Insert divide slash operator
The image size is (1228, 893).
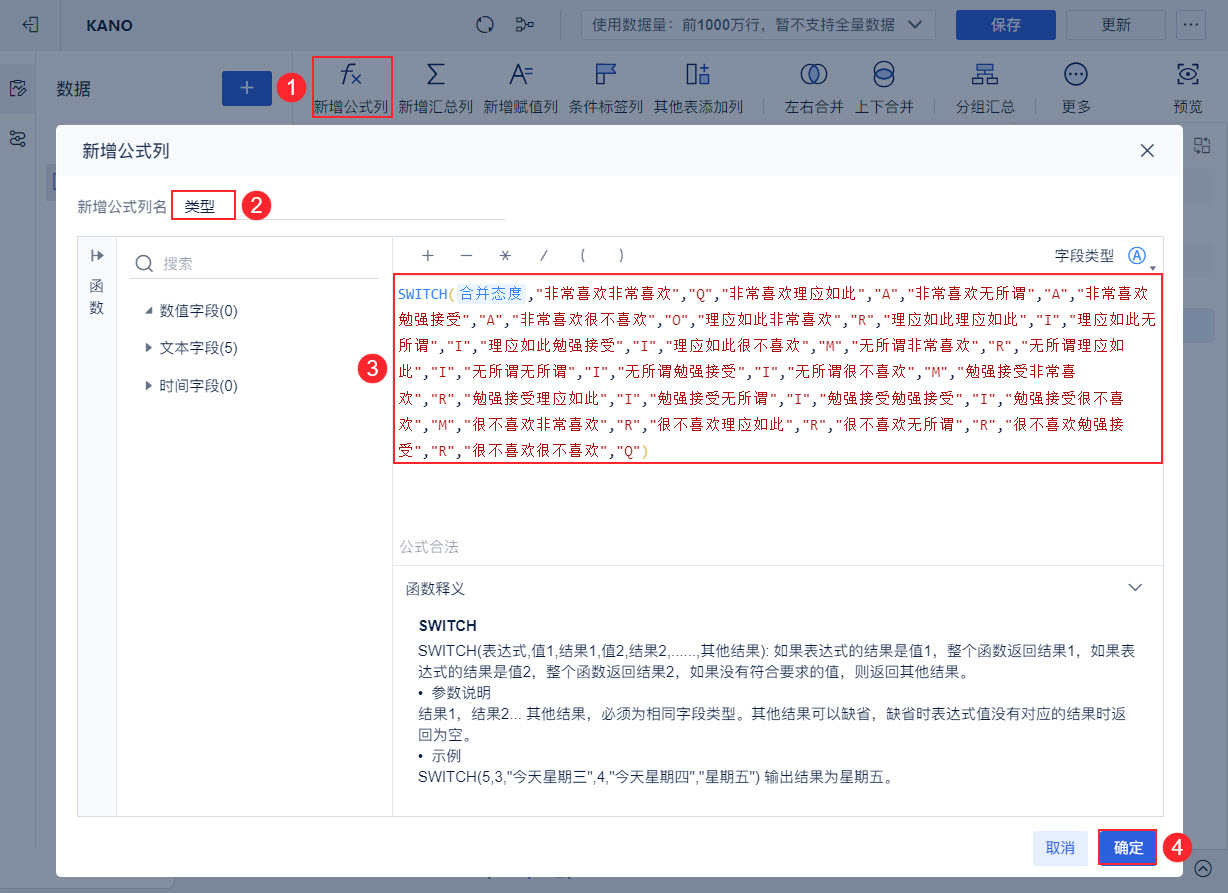pyautogui.click(x=544, y=256)
